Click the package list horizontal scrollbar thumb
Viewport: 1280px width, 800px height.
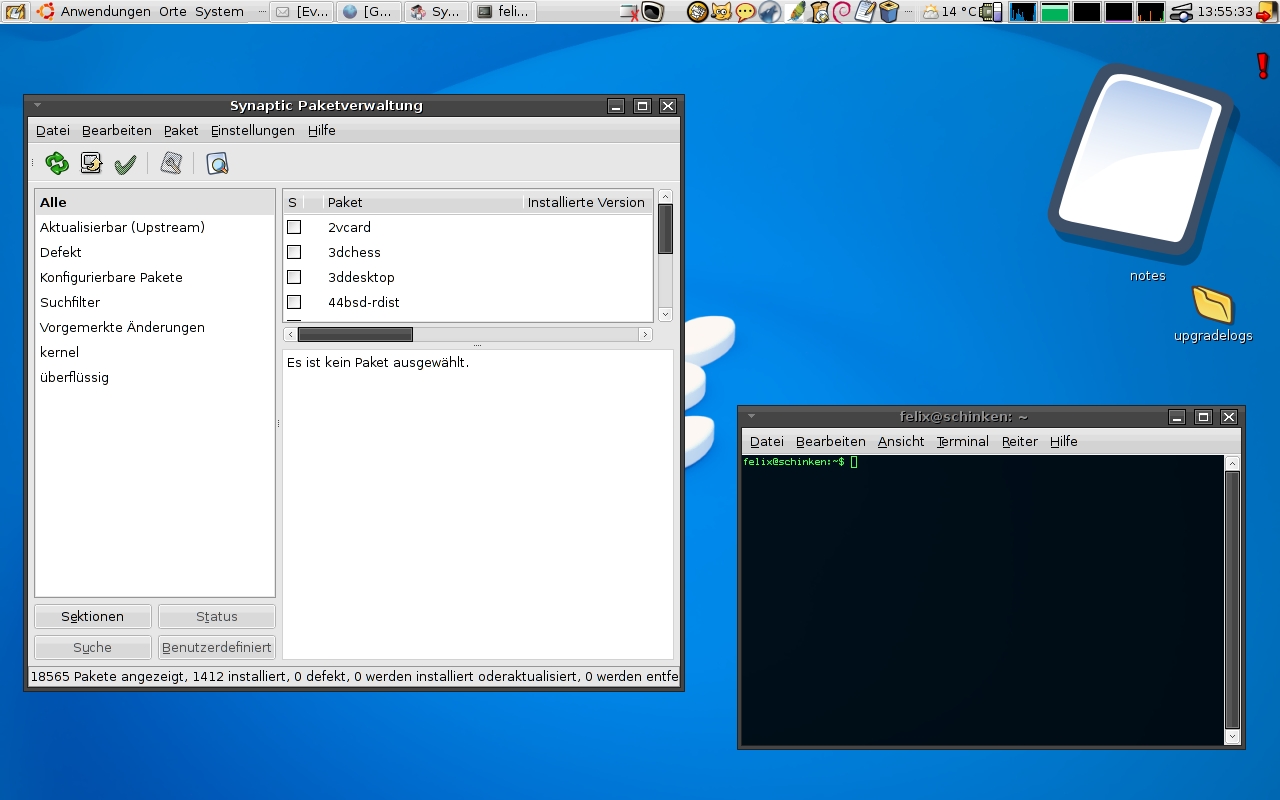pyautogui.click(x=355, y=334)
